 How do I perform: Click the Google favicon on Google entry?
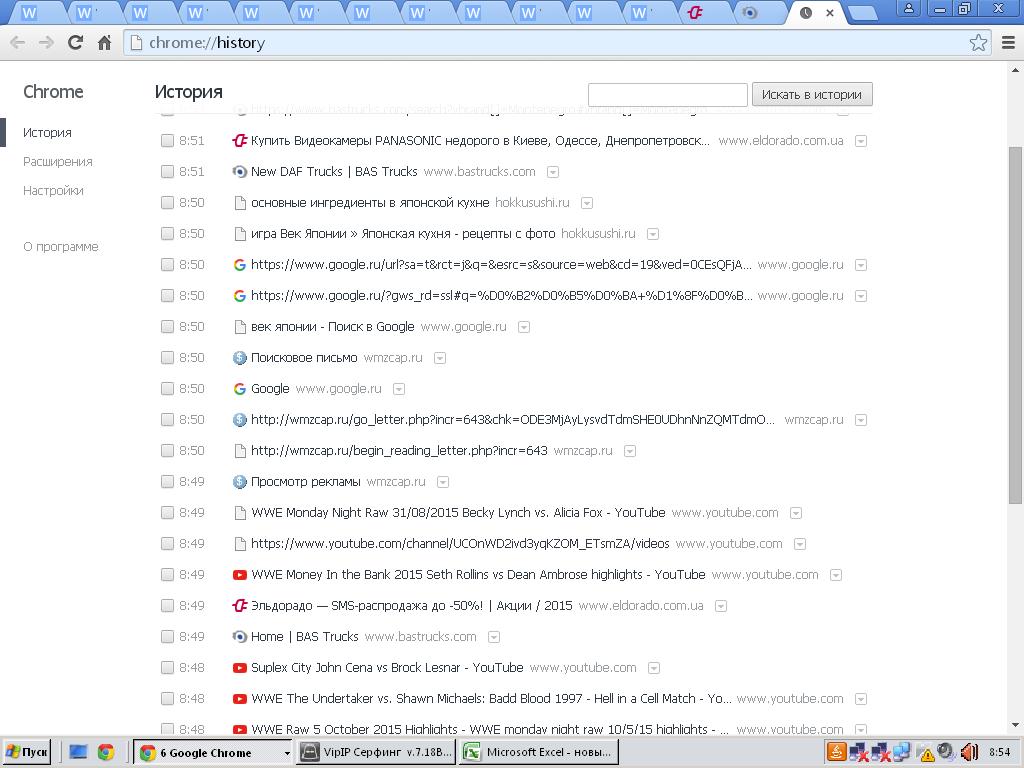(x=240, y=389)
